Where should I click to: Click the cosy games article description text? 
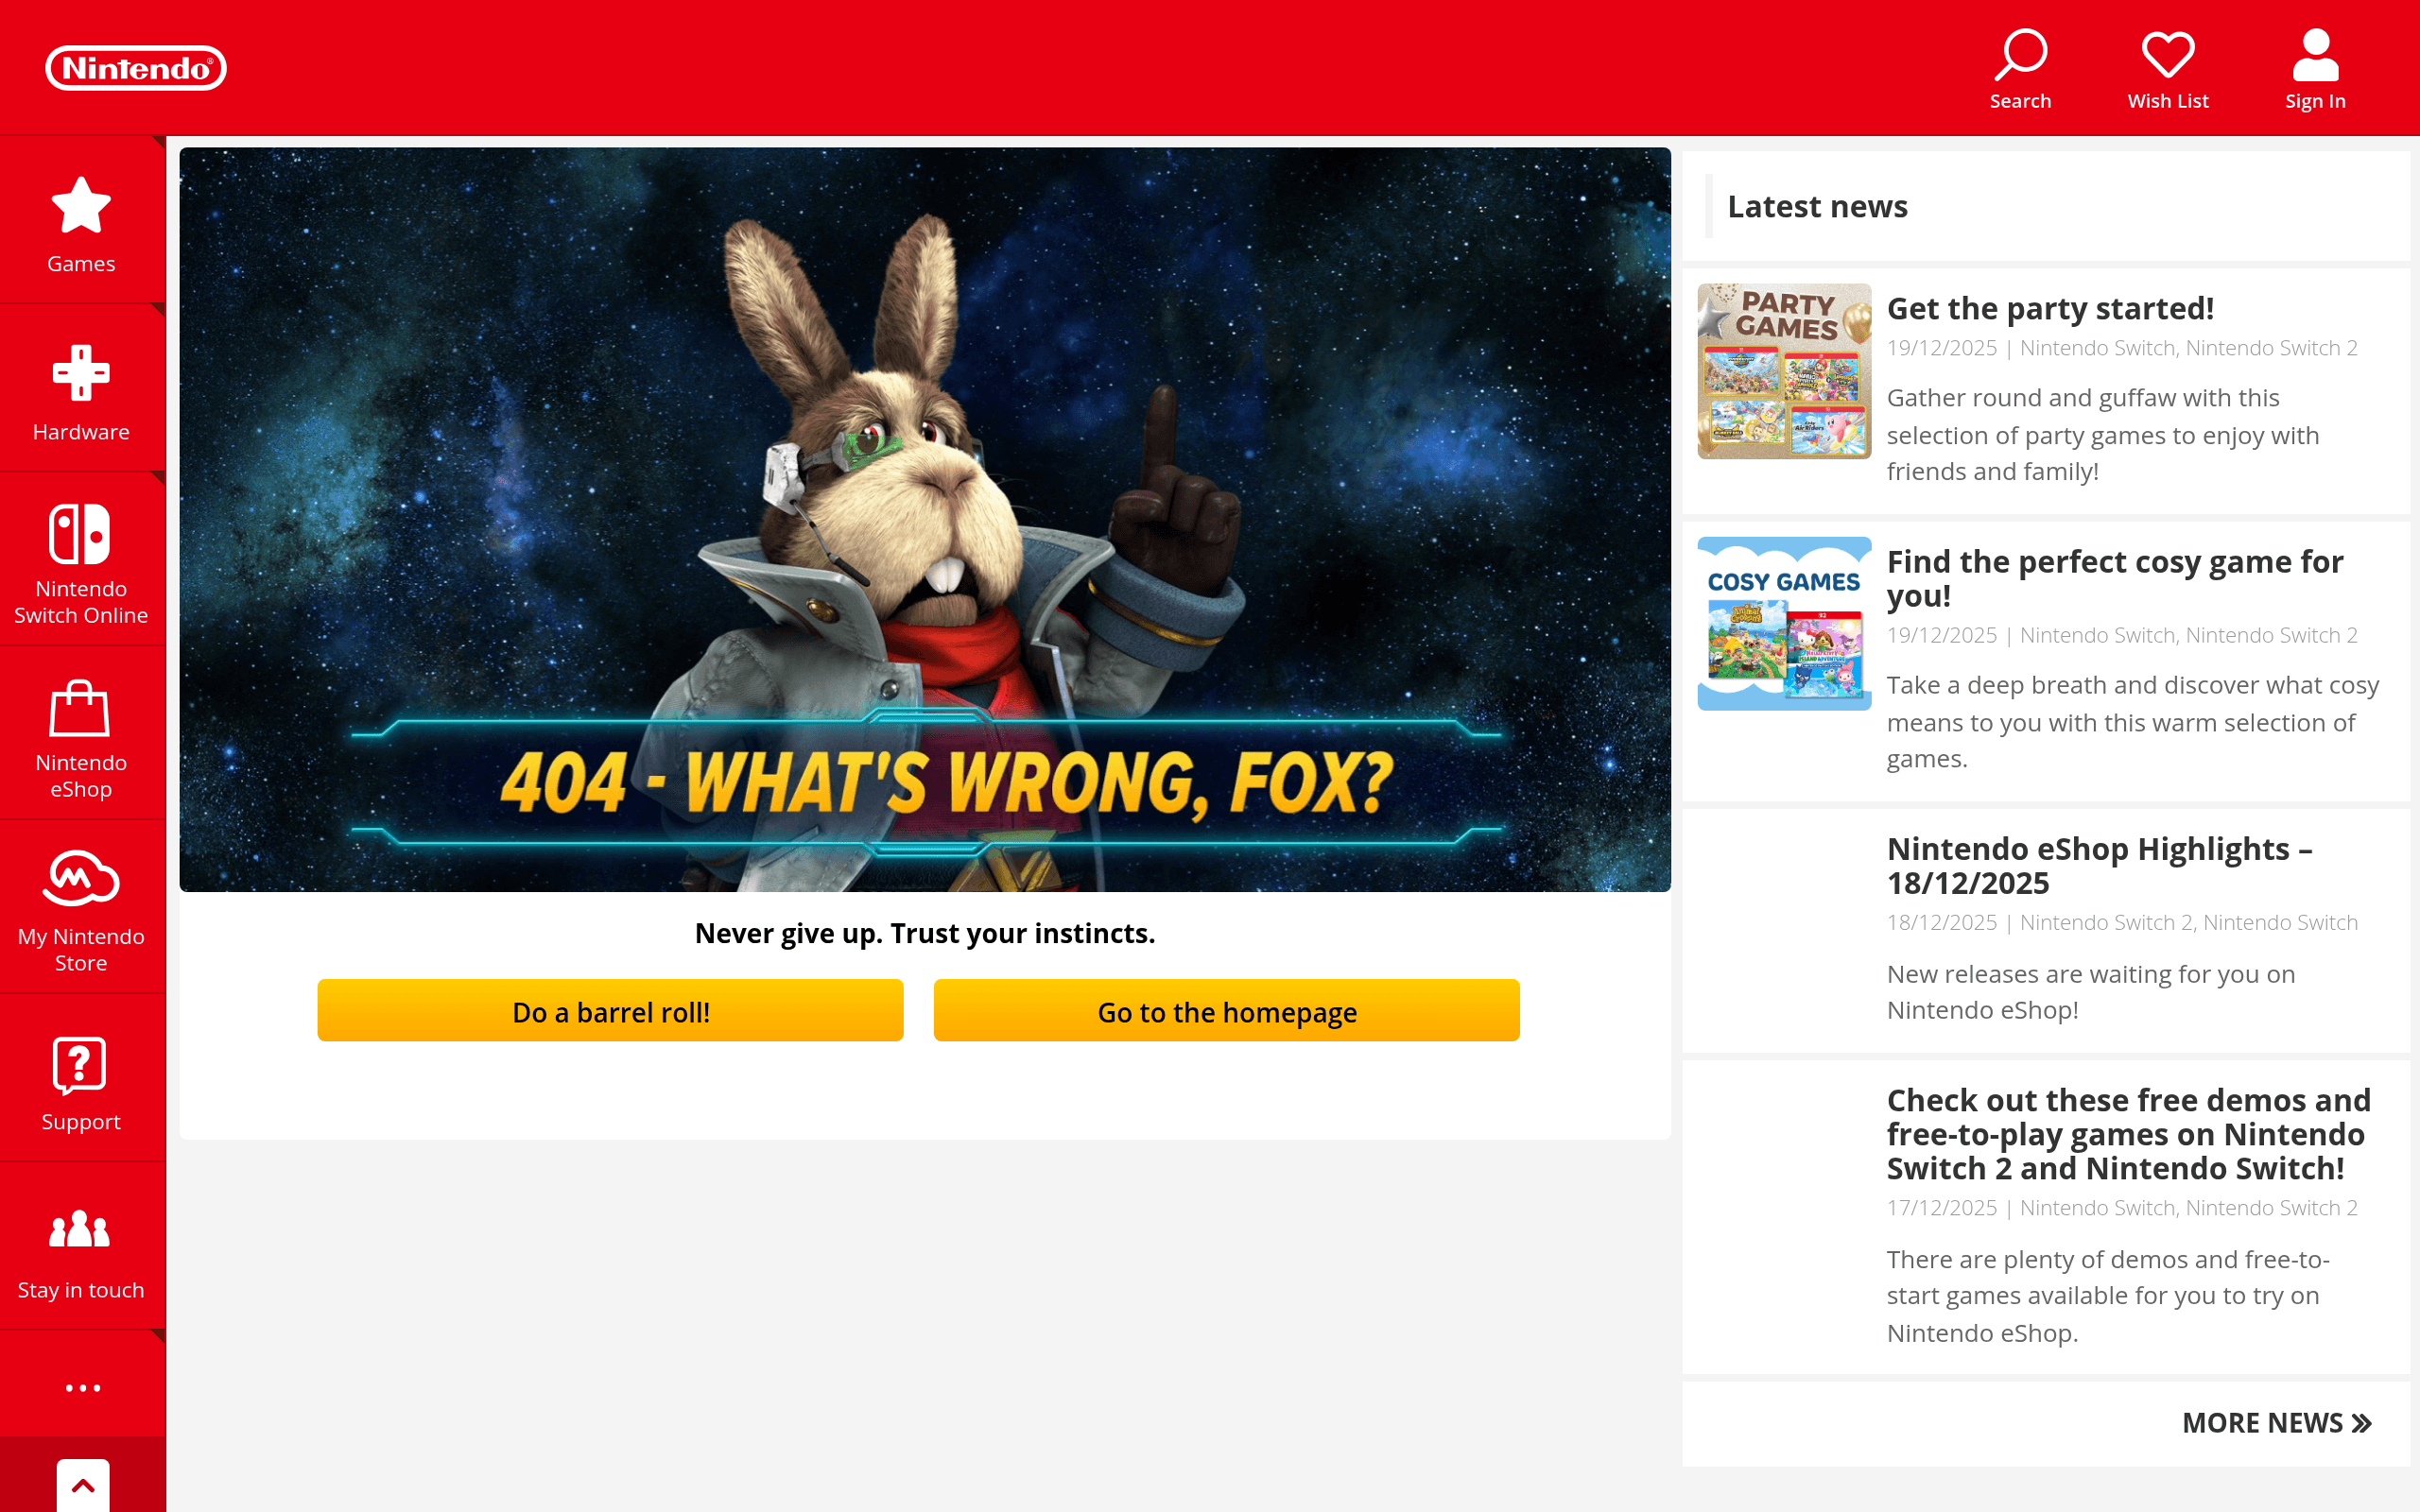[2133, 722]
